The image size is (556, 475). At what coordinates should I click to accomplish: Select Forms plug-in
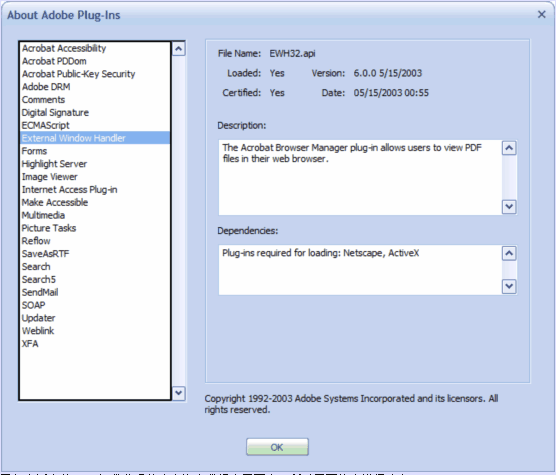pyautogui.click(x=95, y=151)
